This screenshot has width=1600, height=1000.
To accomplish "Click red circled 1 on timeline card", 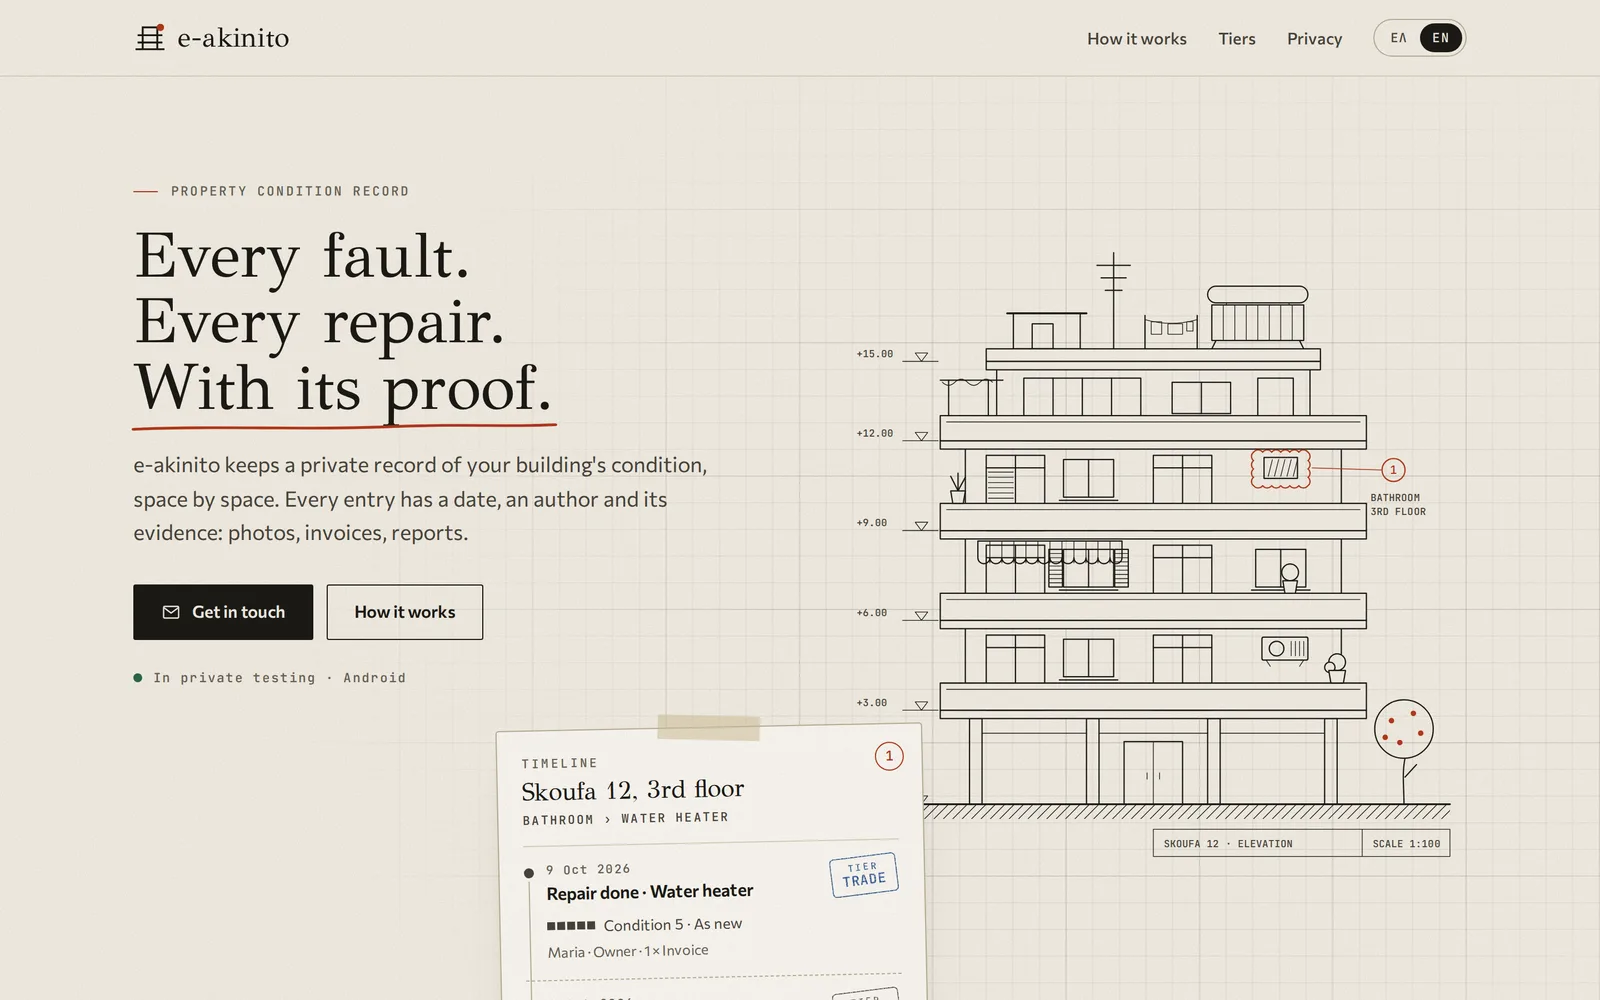I will click(x=889, y=756).
